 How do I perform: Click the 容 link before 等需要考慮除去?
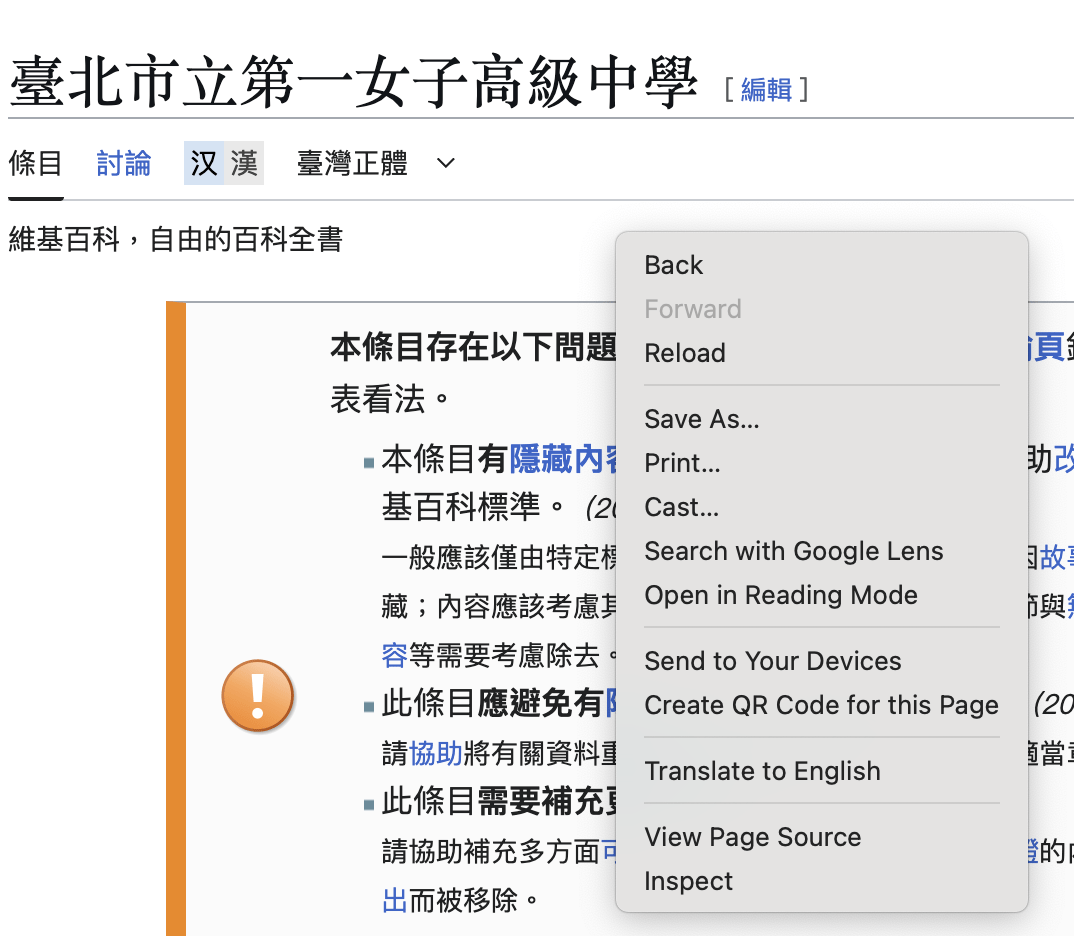pos(395,656)
